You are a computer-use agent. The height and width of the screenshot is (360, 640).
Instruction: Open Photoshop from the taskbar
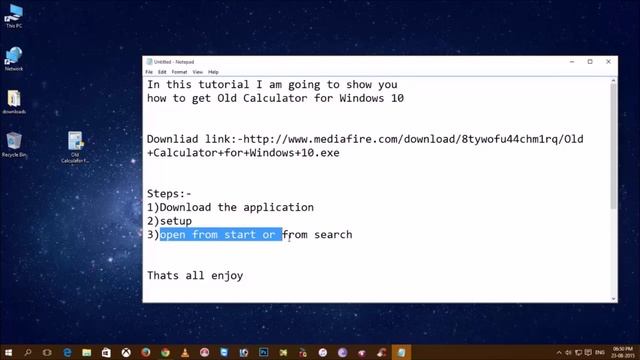[x=263, y=353]
